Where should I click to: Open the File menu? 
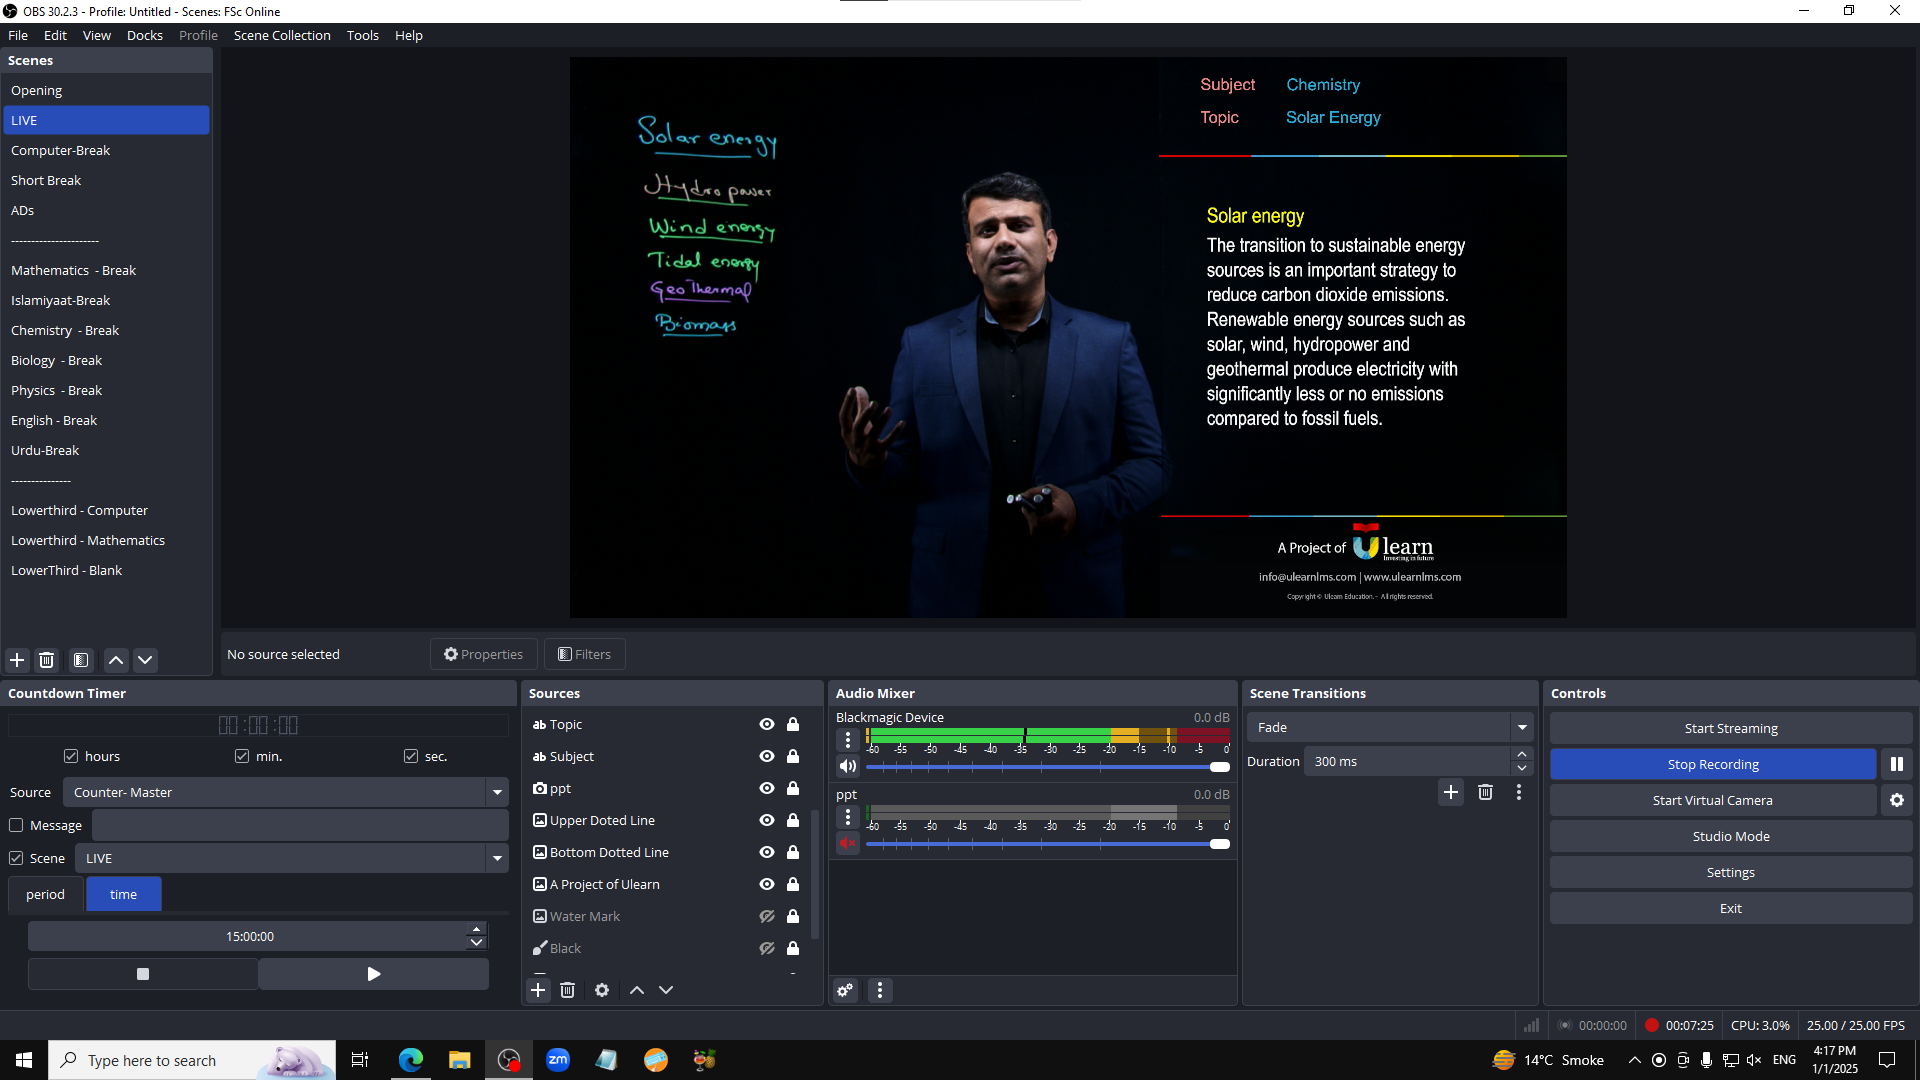coord(18,35)
